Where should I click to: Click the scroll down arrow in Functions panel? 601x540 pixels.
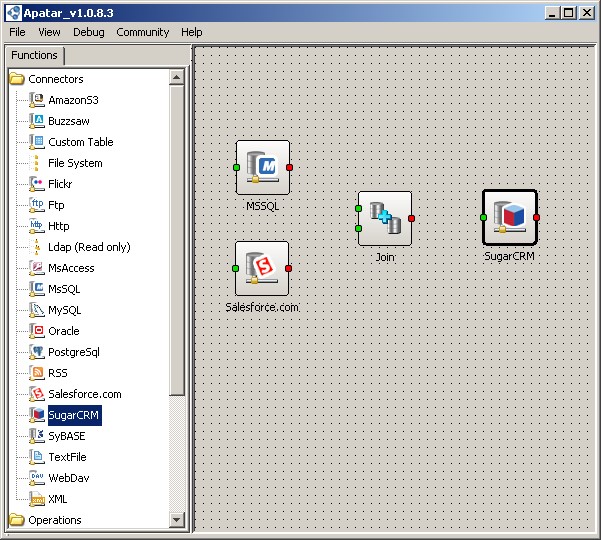(x=176, y=520)
